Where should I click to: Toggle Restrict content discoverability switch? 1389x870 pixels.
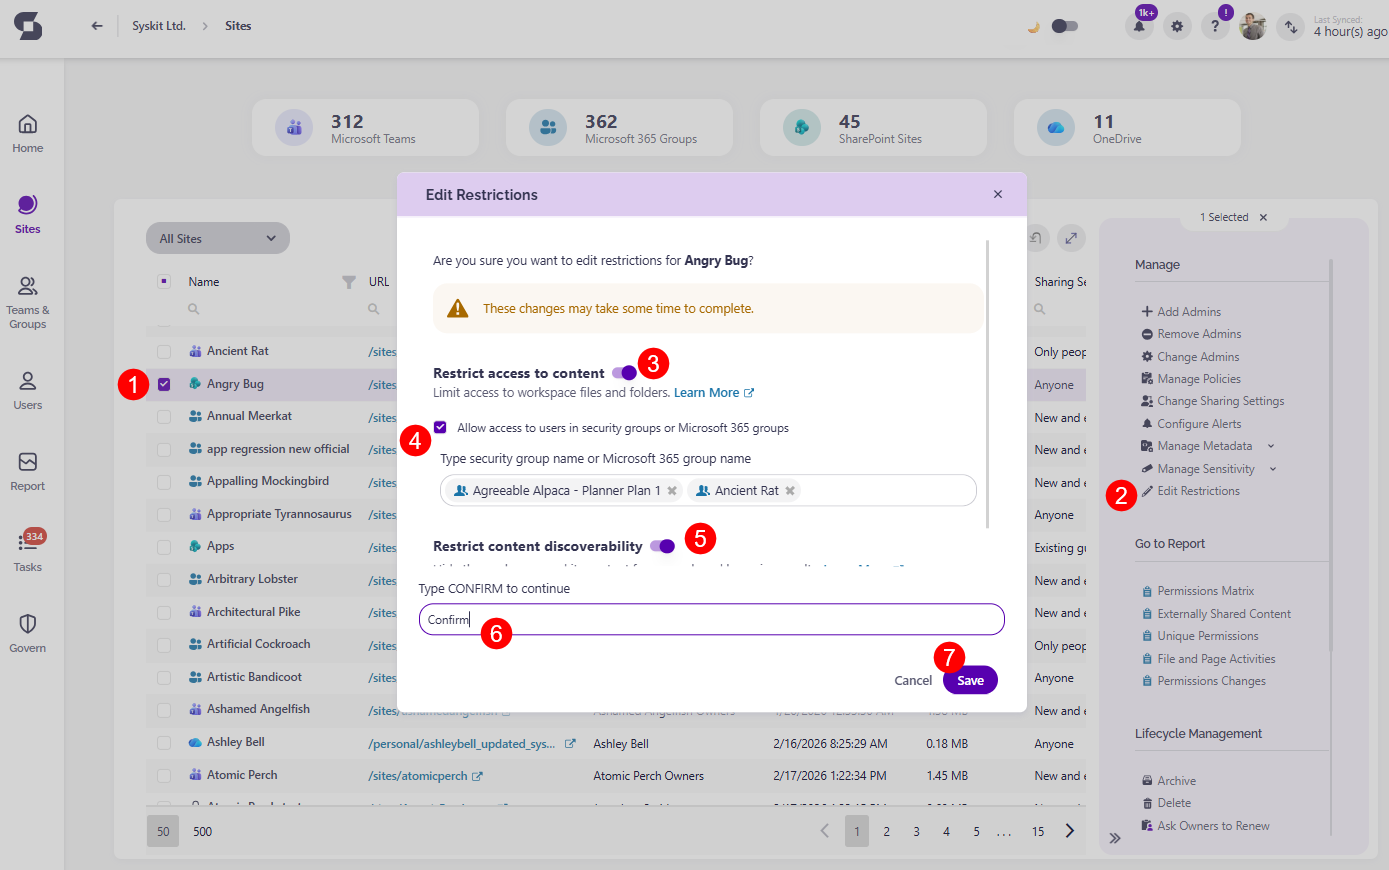(x=662, y=546)
